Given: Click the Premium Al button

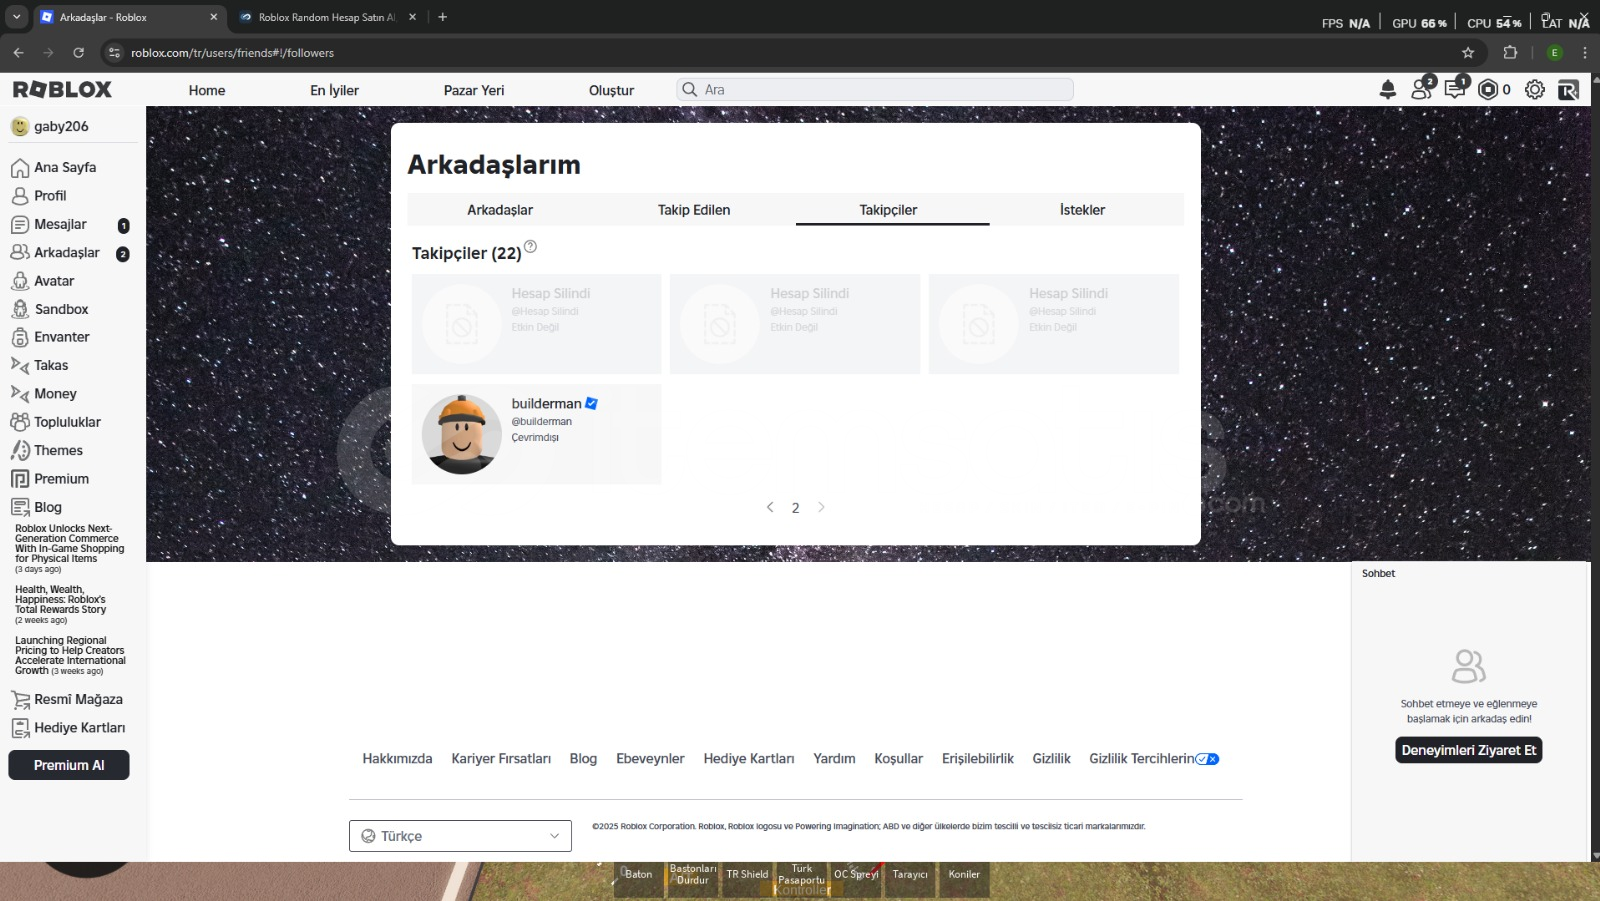Looking at the screenshot, I should click(69, 765).
